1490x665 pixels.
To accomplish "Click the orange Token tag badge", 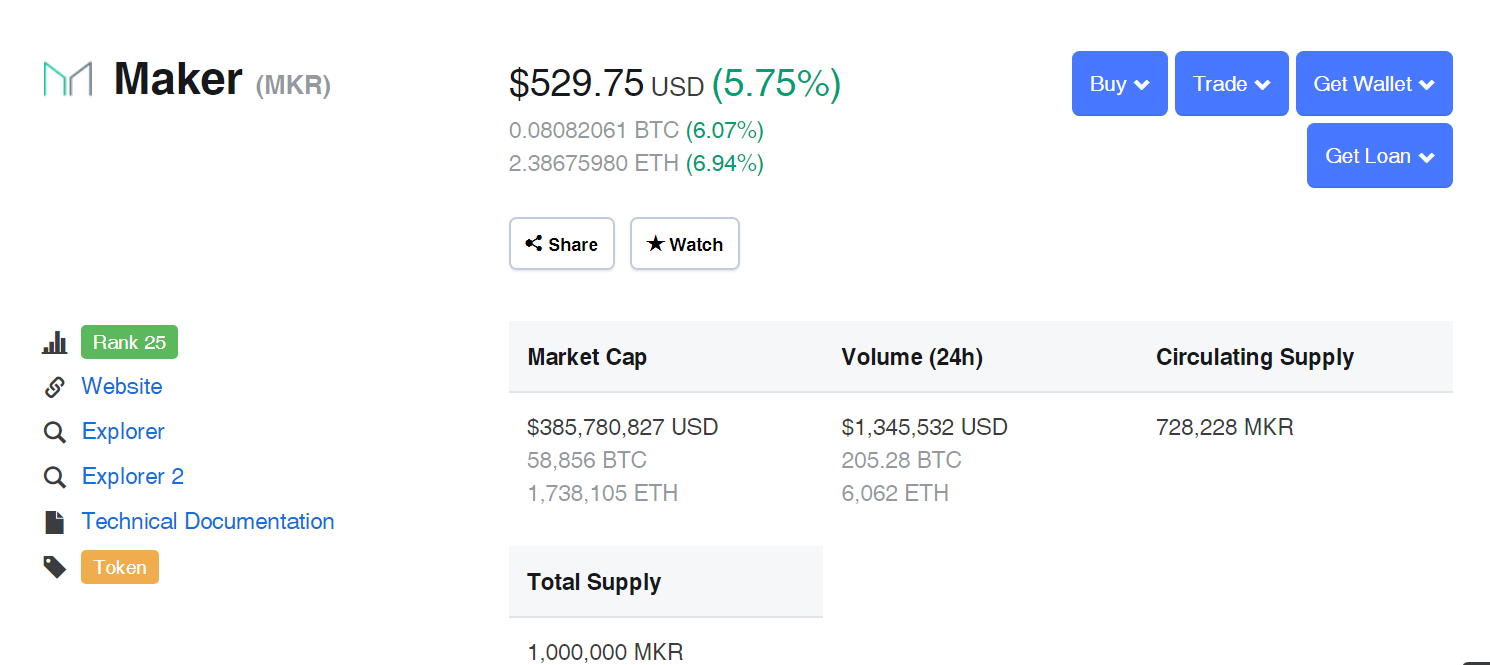I will [x=120, y=567].
